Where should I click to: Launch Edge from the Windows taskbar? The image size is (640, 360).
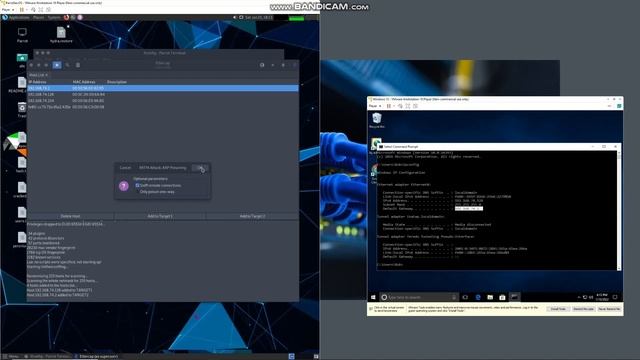pyautogui.click(x=478, y=297)
